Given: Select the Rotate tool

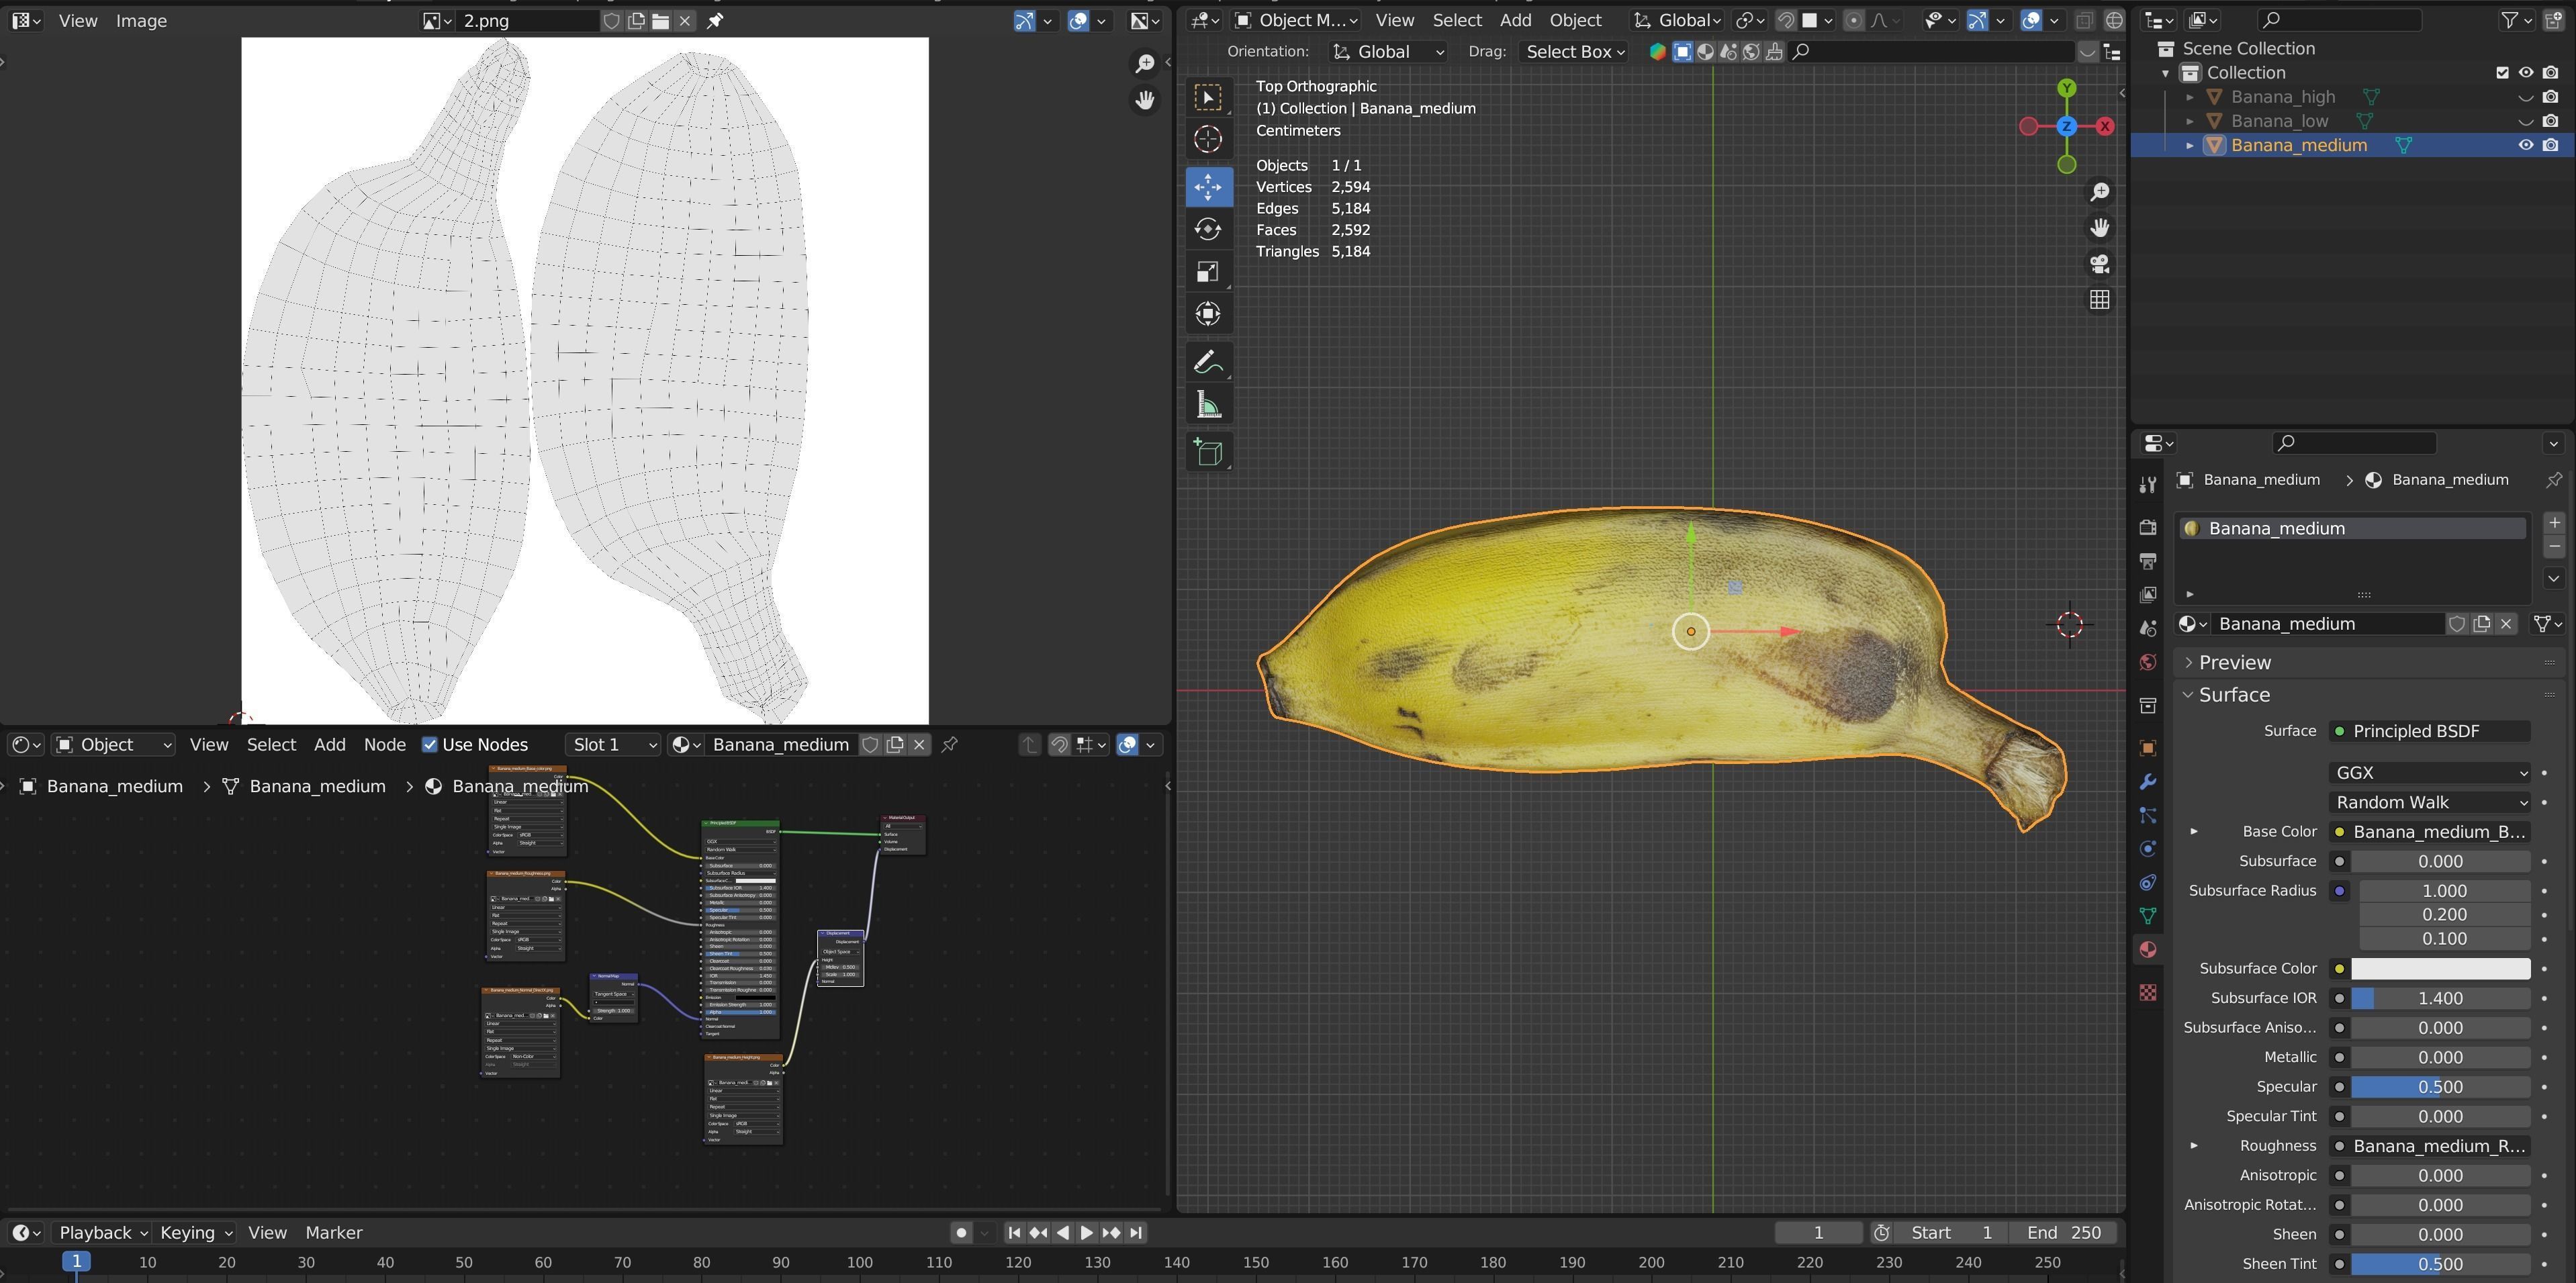Looking at the screenshot, I should [x=1208, y=229].
